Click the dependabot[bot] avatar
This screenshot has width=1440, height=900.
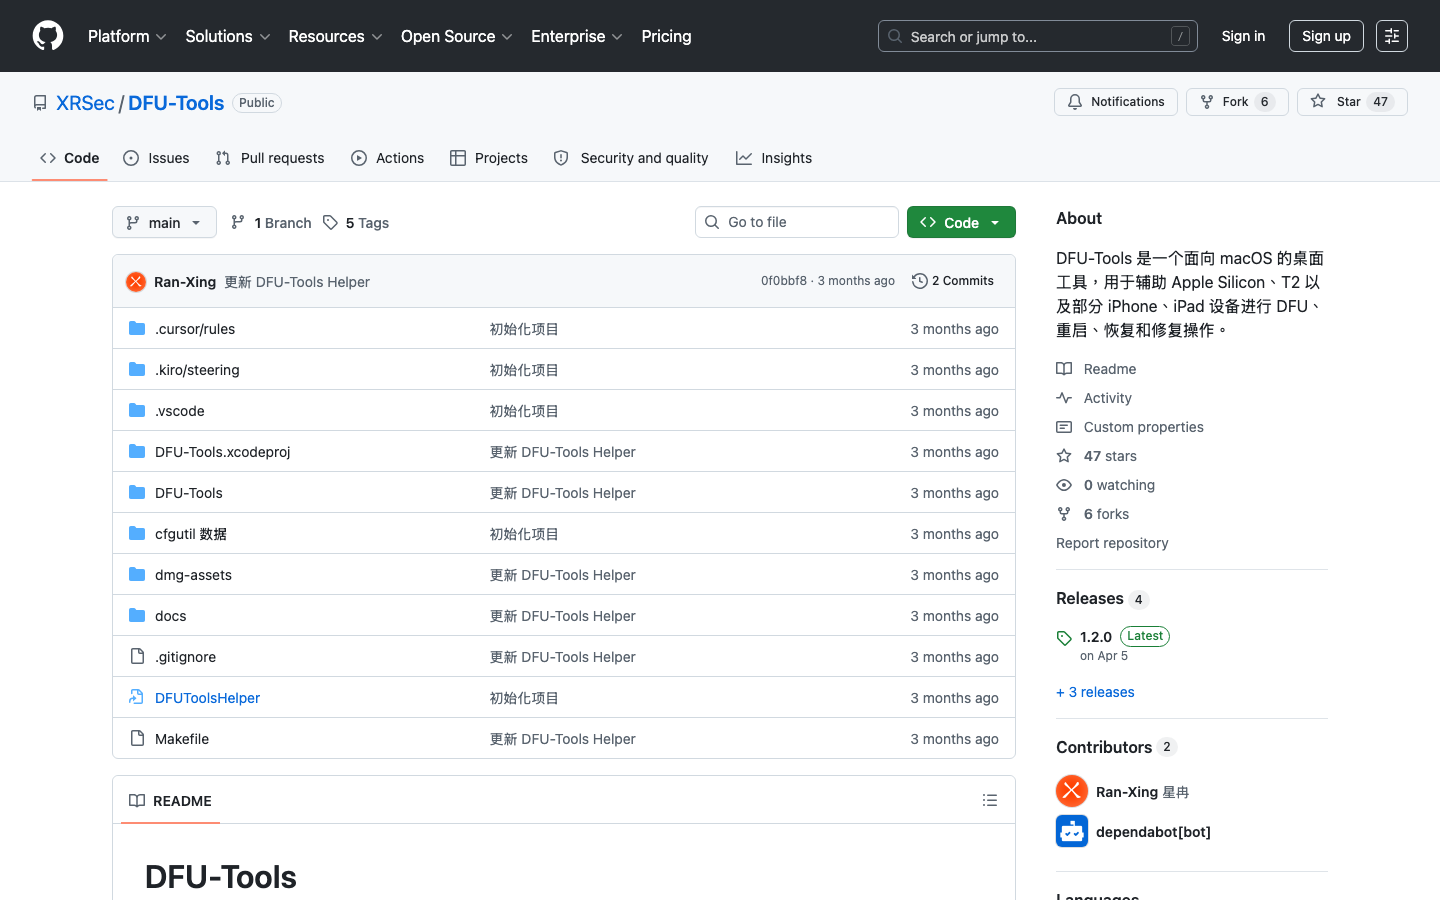pos(1072,831)
